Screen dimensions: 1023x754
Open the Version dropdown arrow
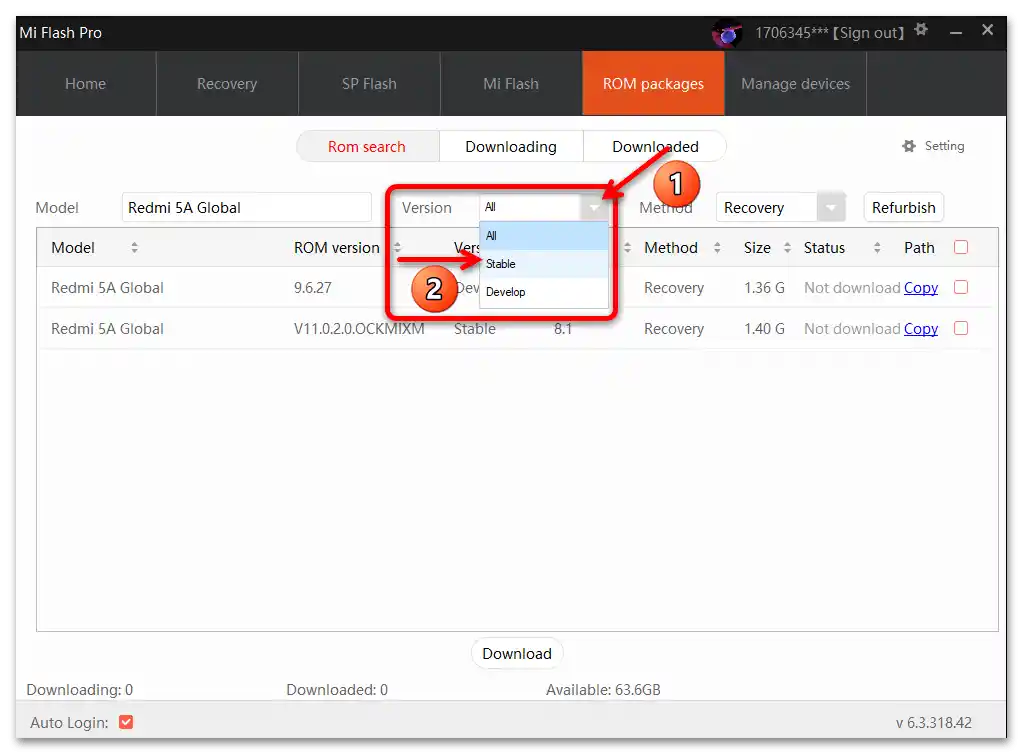pos(594,207)
